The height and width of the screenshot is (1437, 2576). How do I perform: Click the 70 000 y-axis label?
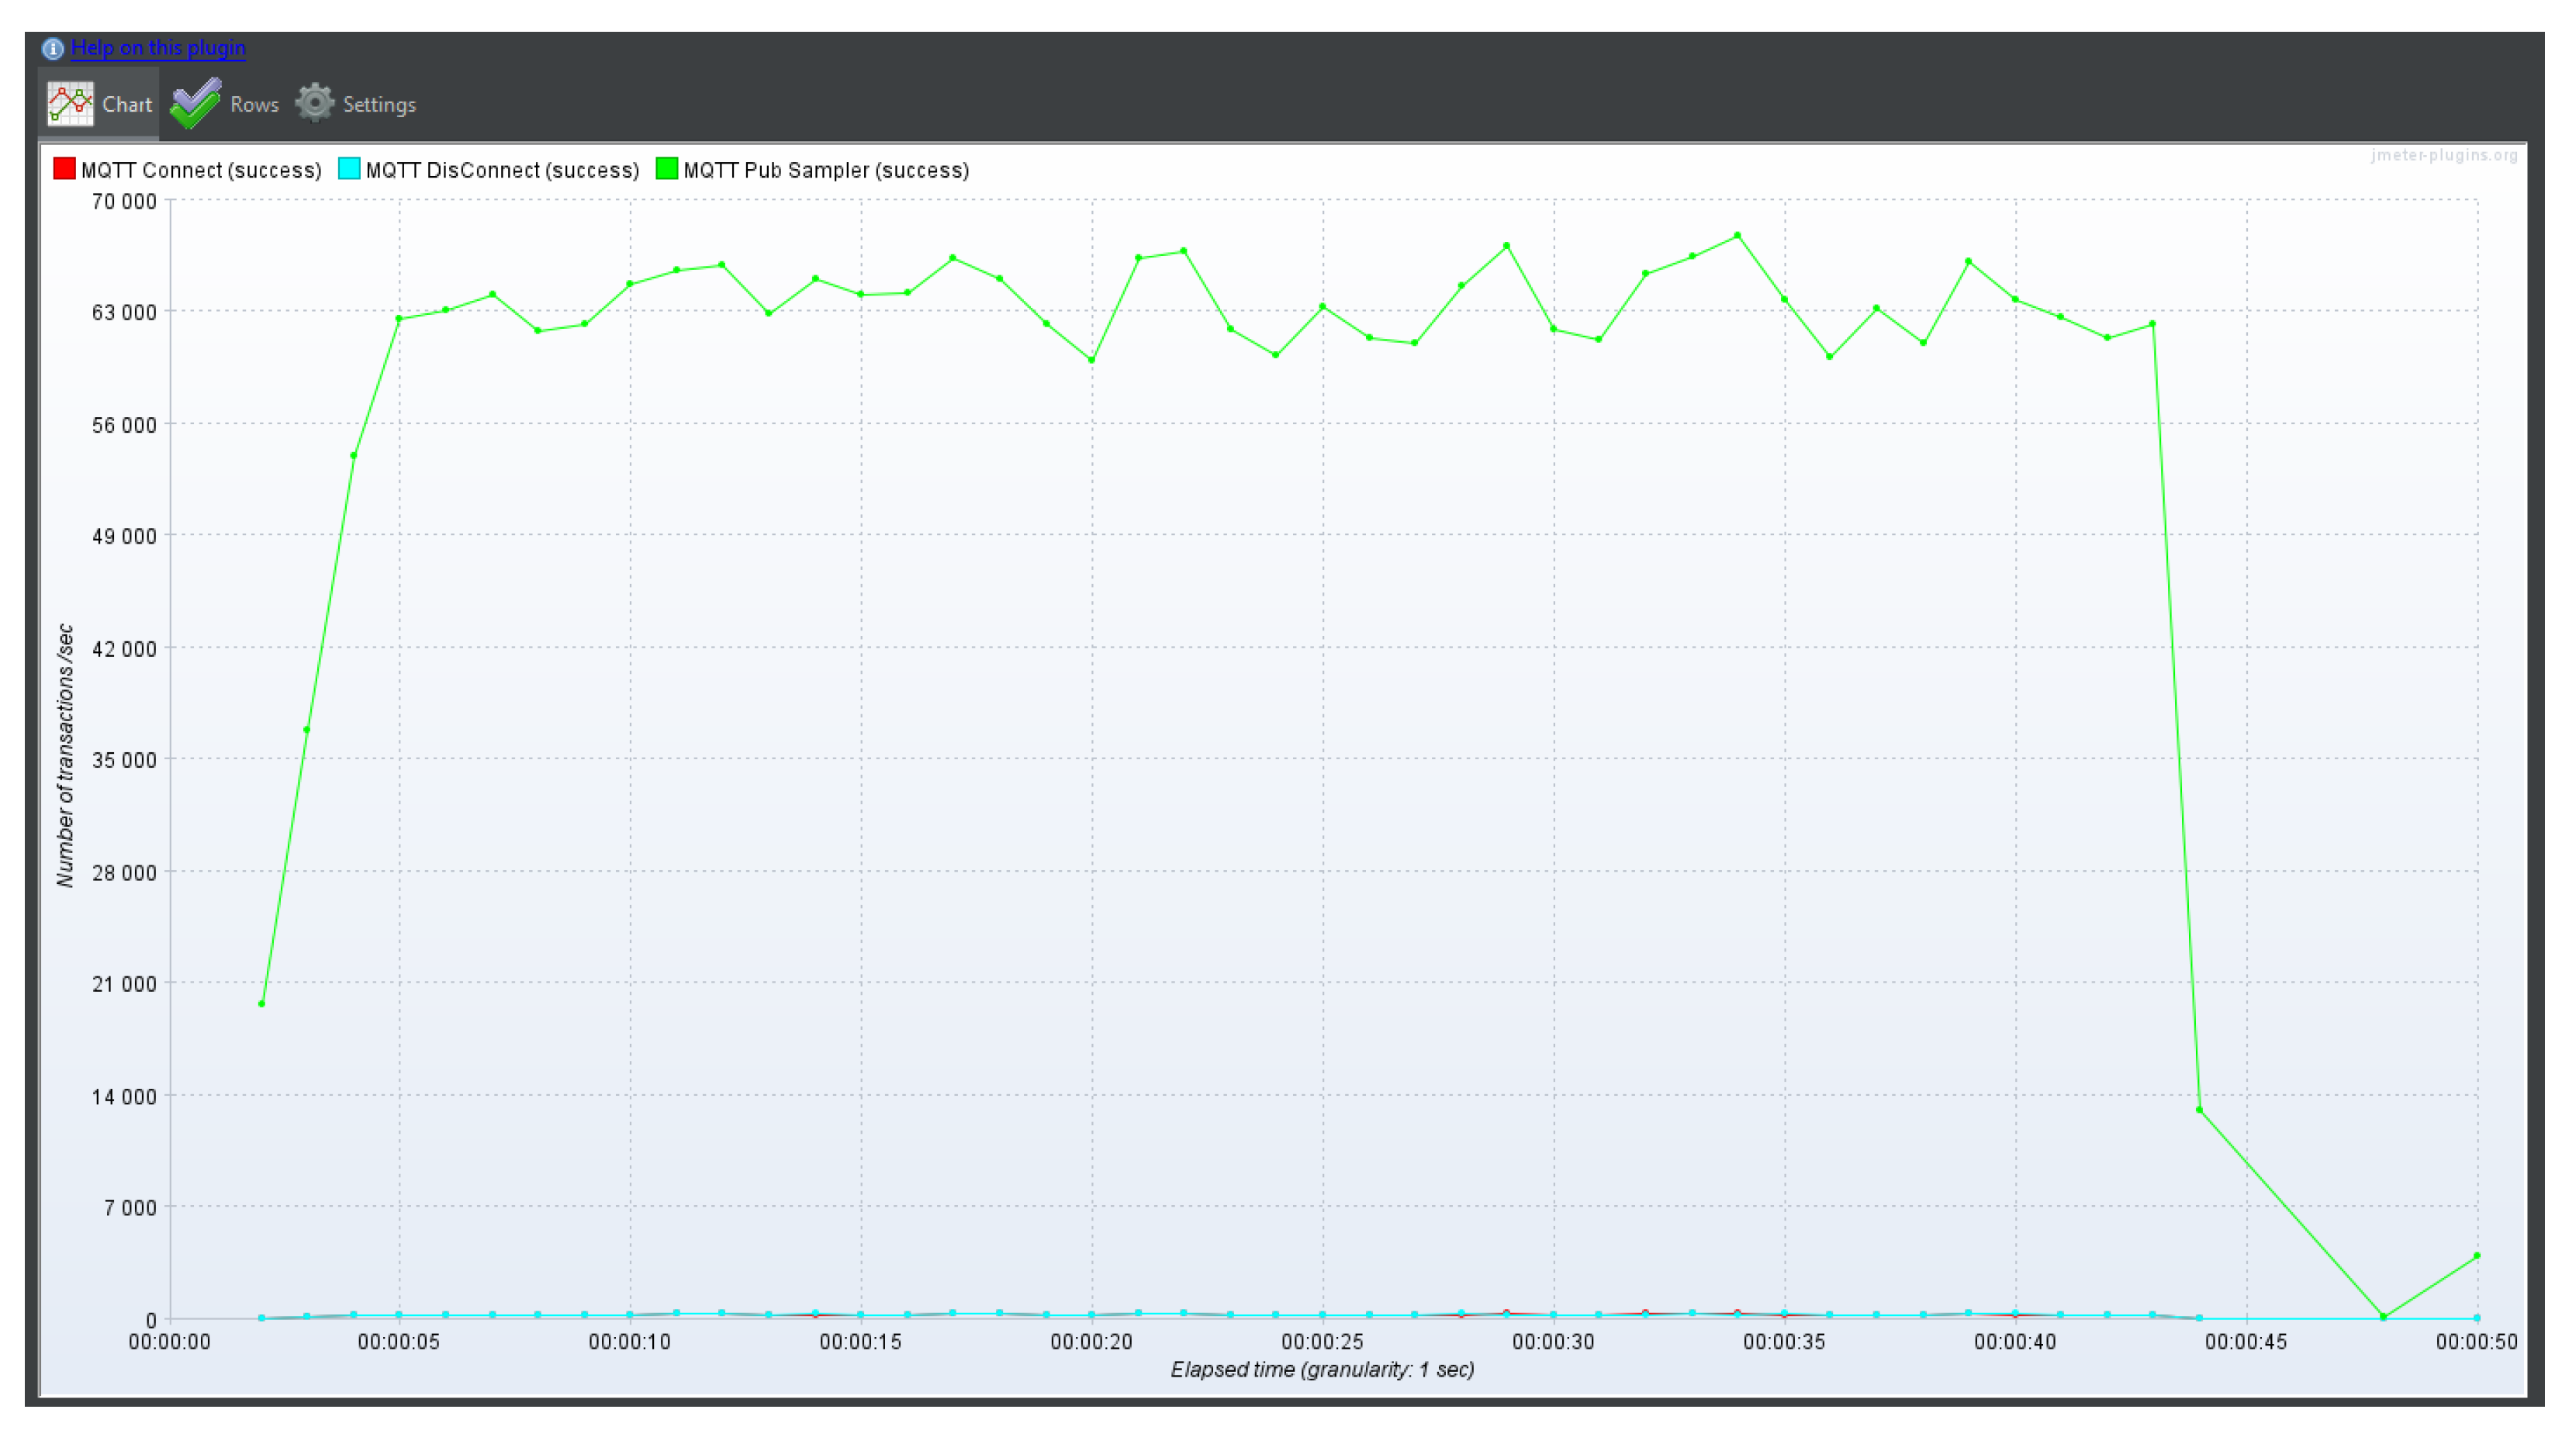click(x=124, y=201)
